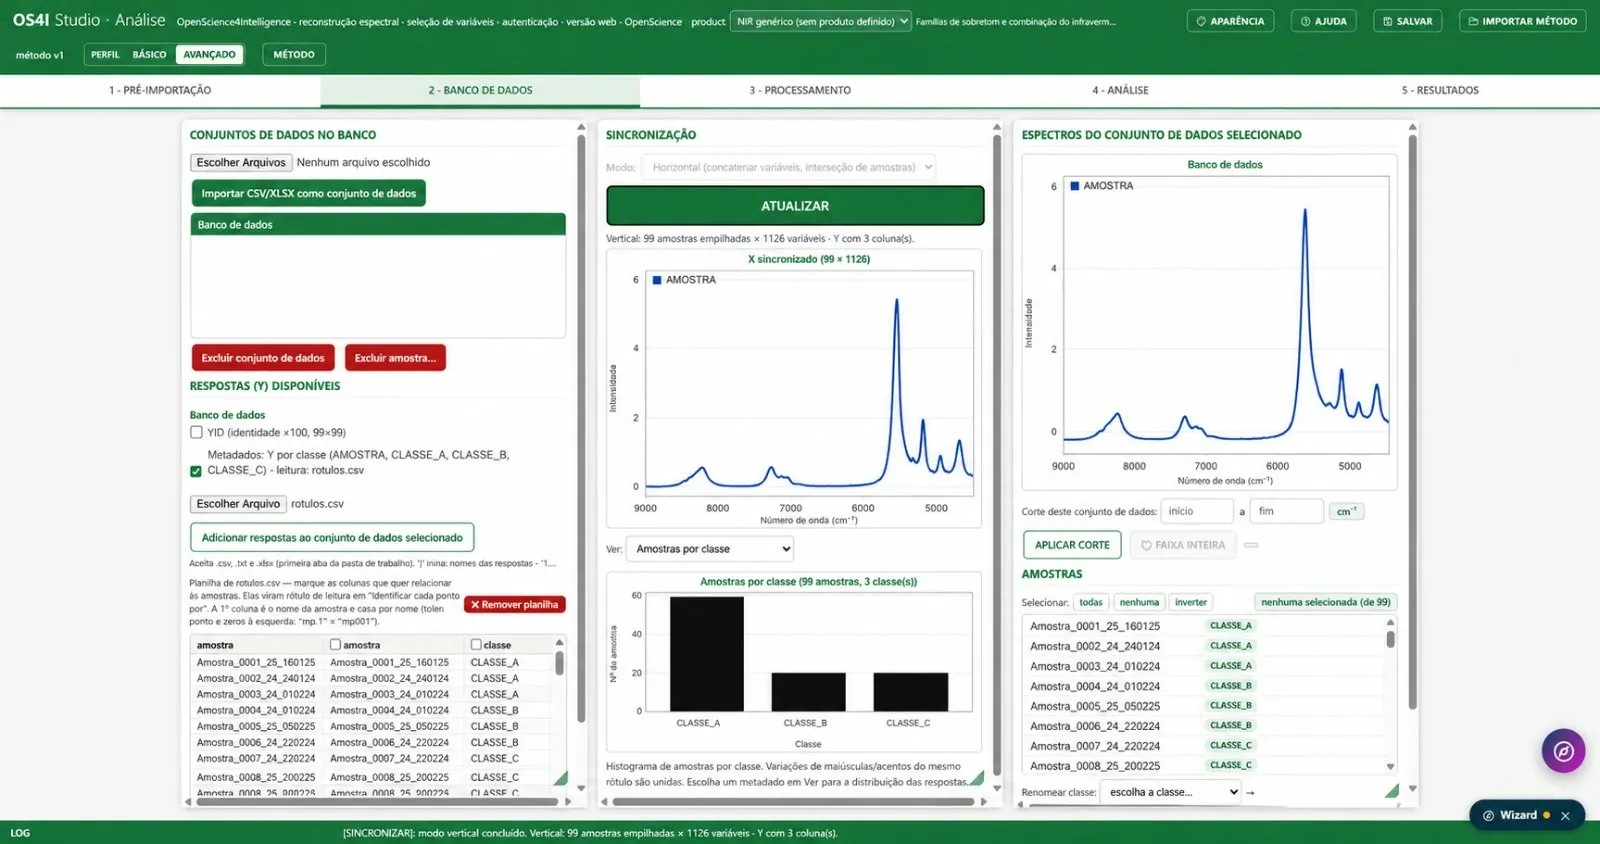1600x844 pixels.
Task: Click Excluir conjunto de dados
Action: (x=263, y=358)
